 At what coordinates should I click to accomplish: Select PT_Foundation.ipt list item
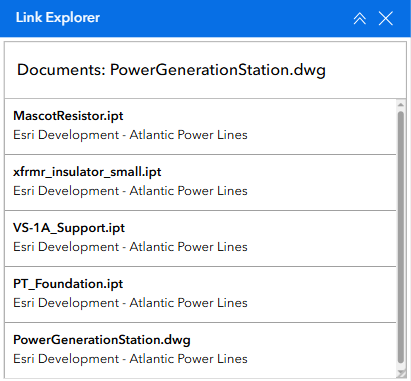pos(200,294)
